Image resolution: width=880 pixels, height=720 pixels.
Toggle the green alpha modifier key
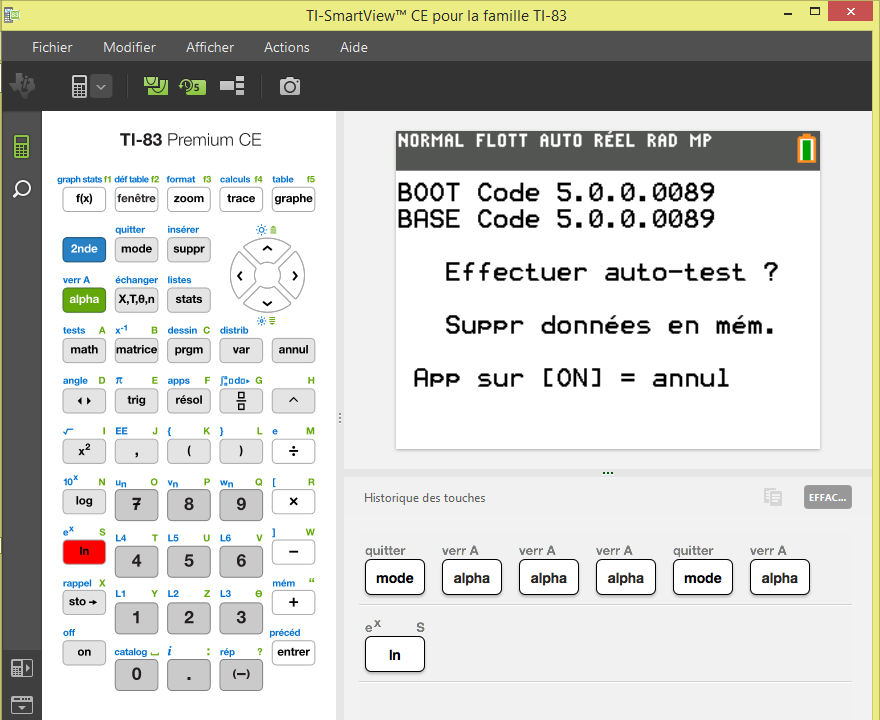84,300
